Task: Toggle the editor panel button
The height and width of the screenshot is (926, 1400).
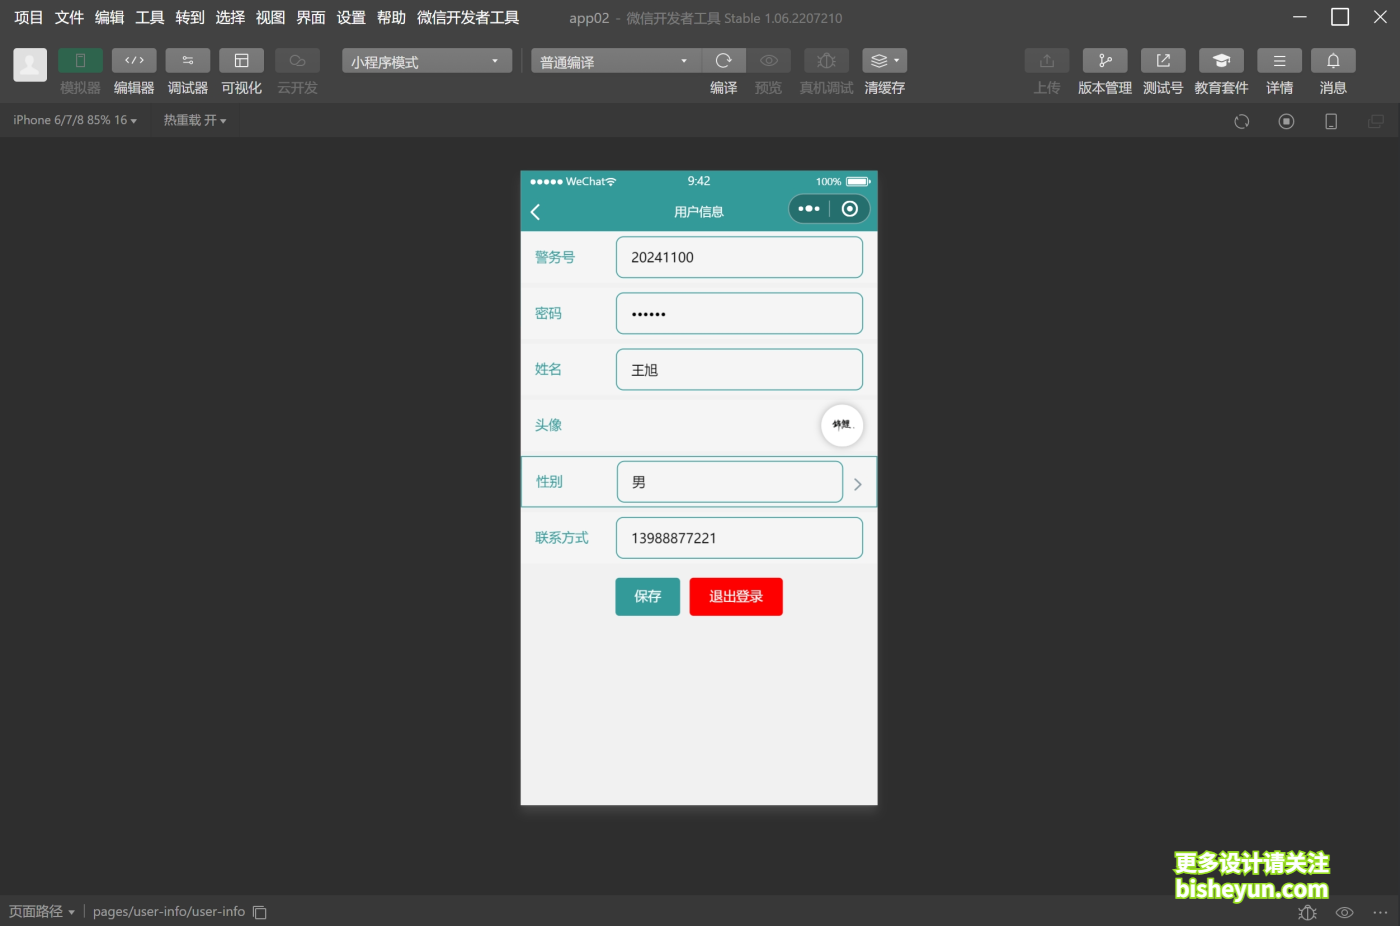Action: [x=134, y=61]
